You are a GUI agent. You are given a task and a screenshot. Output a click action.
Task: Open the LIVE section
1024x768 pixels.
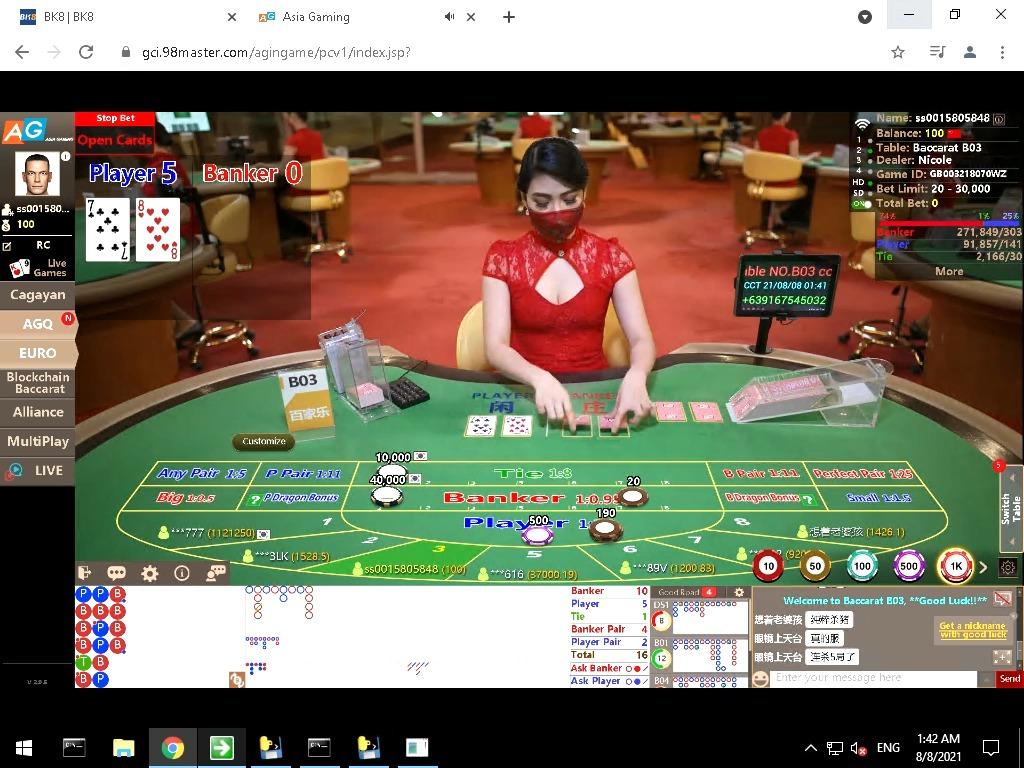pyautogui.click(x=37, y=470)
